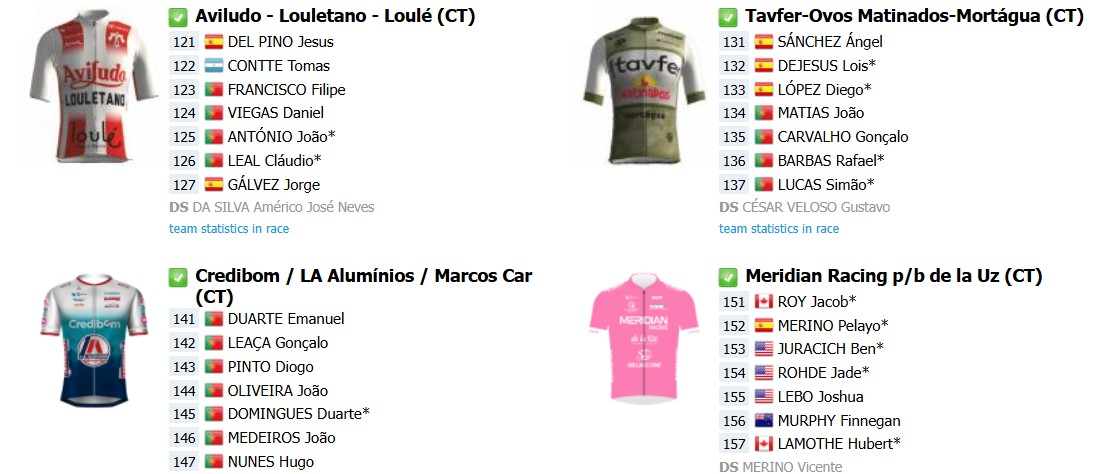1110x474 pixels.
Task: Click green checkmark beside Meridian Racing
Action: (x=728, y=277)
